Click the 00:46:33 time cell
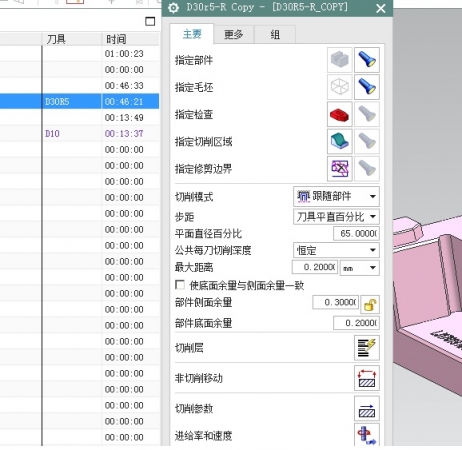Screen dimensions: 462x450 (x=130, y=85)
